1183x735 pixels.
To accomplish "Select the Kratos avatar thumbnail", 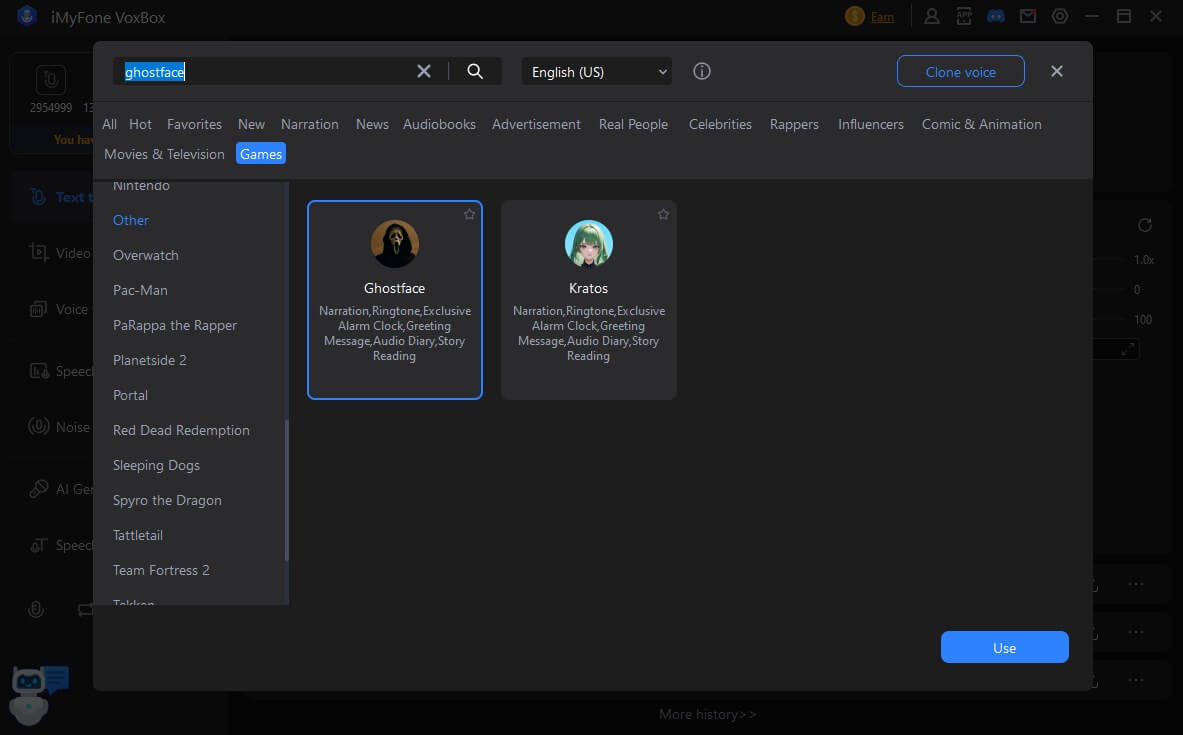I will [x=588, y=244].
